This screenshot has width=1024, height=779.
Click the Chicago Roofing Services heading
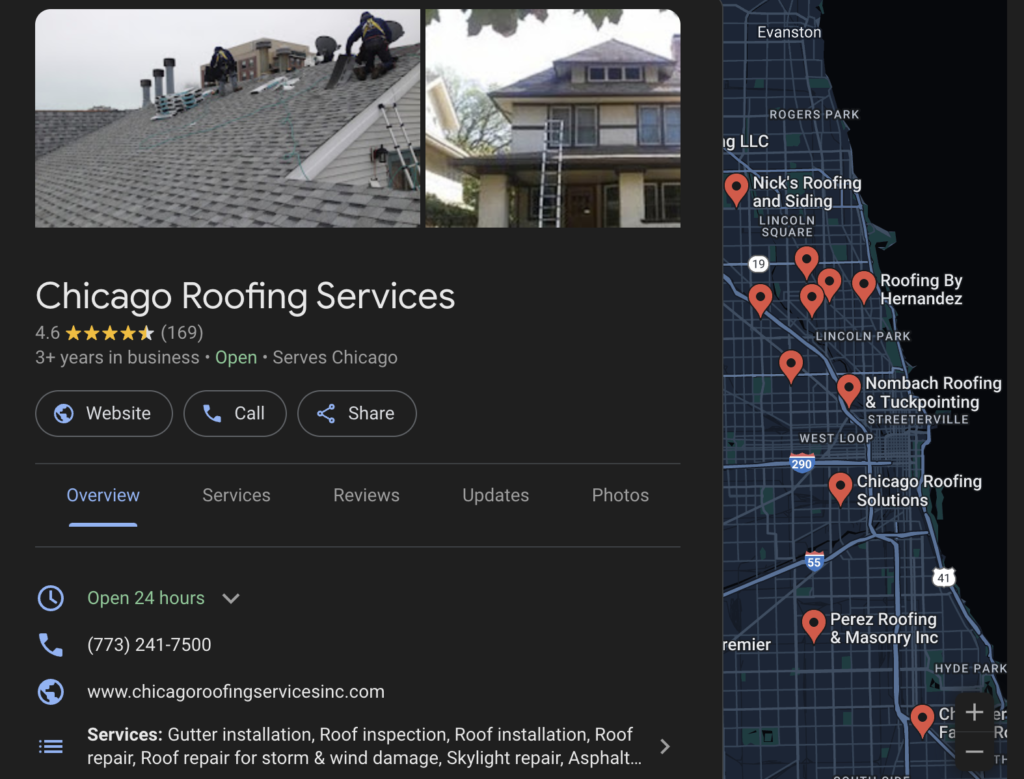245,296
